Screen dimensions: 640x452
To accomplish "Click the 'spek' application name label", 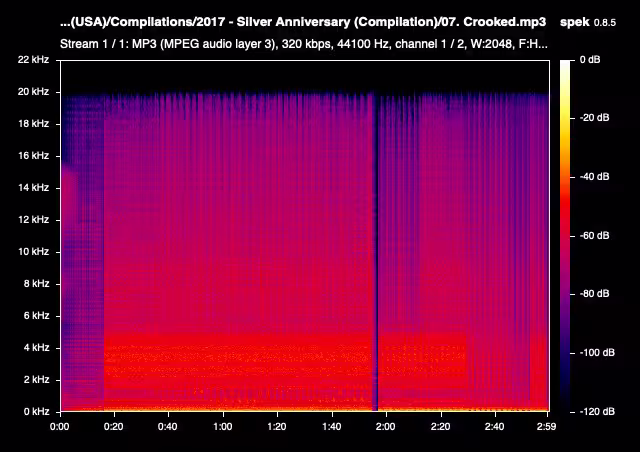I will pyautogui.click(x=575, y=22).
